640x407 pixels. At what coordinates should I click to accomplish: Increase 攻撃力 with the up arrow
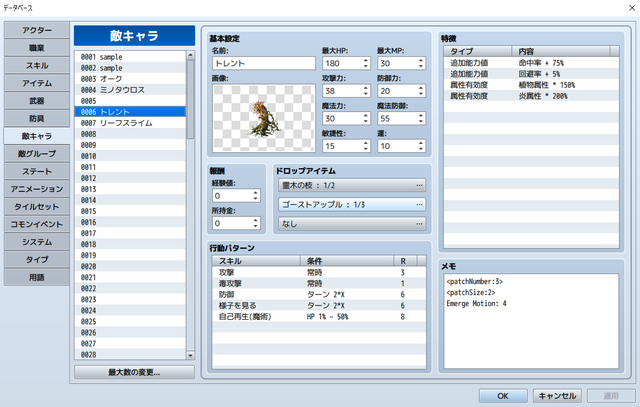(366, 88)
